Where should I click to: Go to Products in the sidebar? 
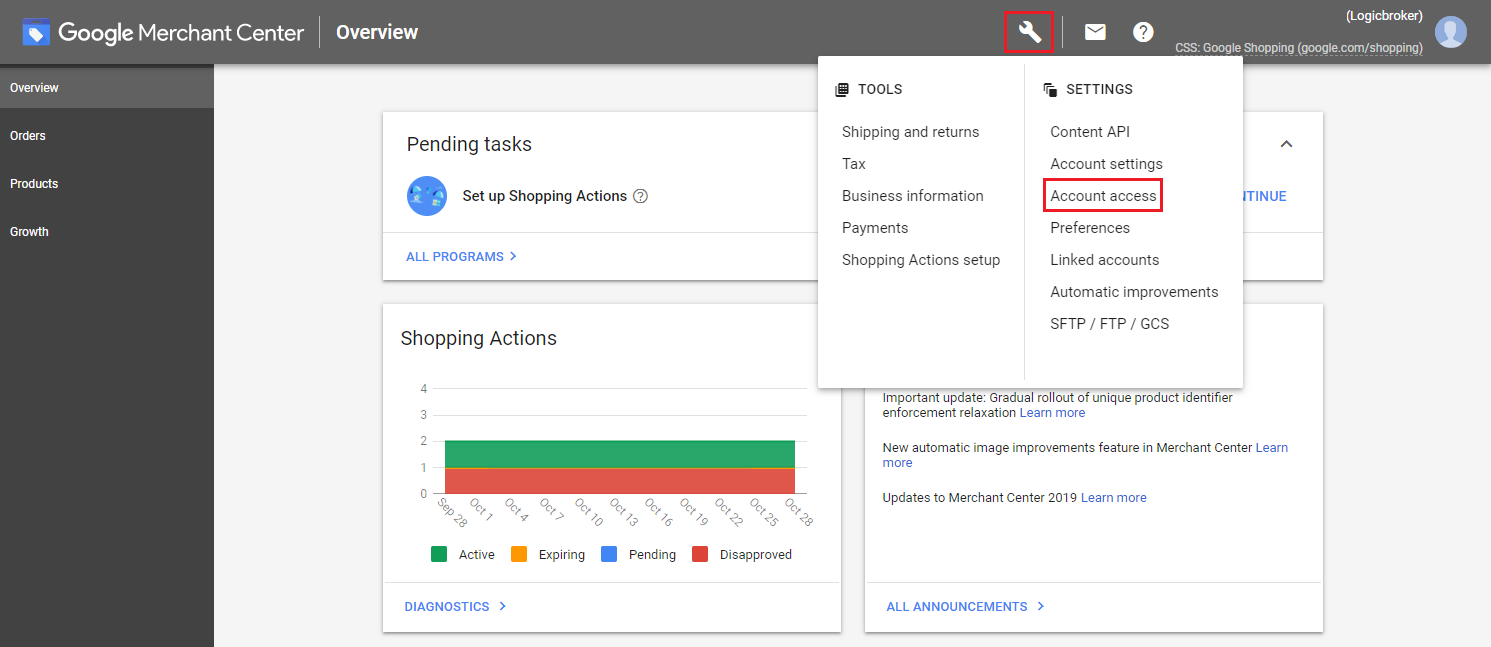(34, 184)
